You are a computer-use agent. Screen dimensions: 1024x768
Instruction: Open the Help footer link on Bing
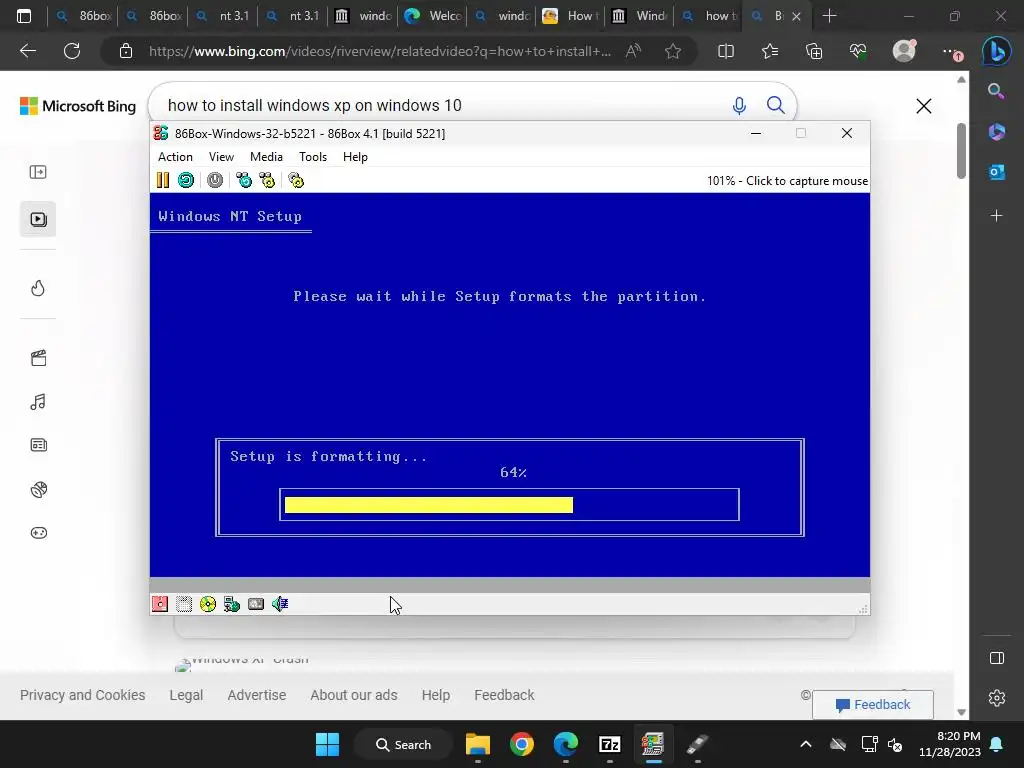click(x=436, y=695)
